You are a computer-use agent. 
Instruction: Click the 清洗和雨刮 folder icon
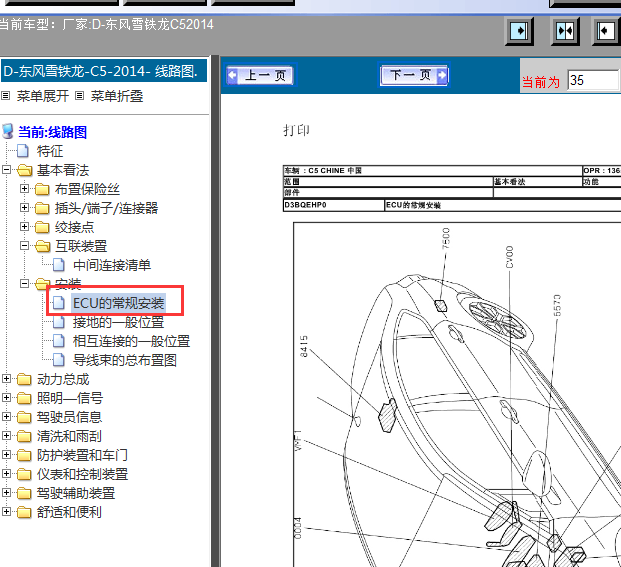24,436
